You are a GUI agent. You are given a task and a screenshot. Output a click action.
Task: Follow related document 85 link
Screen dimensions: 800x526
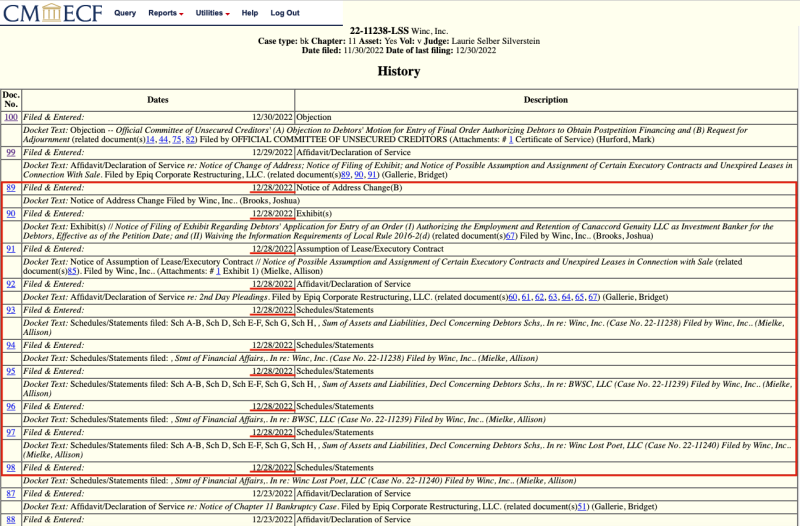pyautogui.click(x=72, y=271)
